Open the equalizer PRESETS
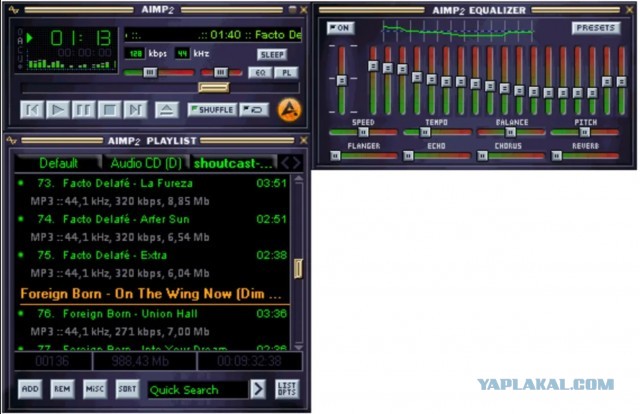Viewport: 640px width, 414px height. click(x=596, y=28)
